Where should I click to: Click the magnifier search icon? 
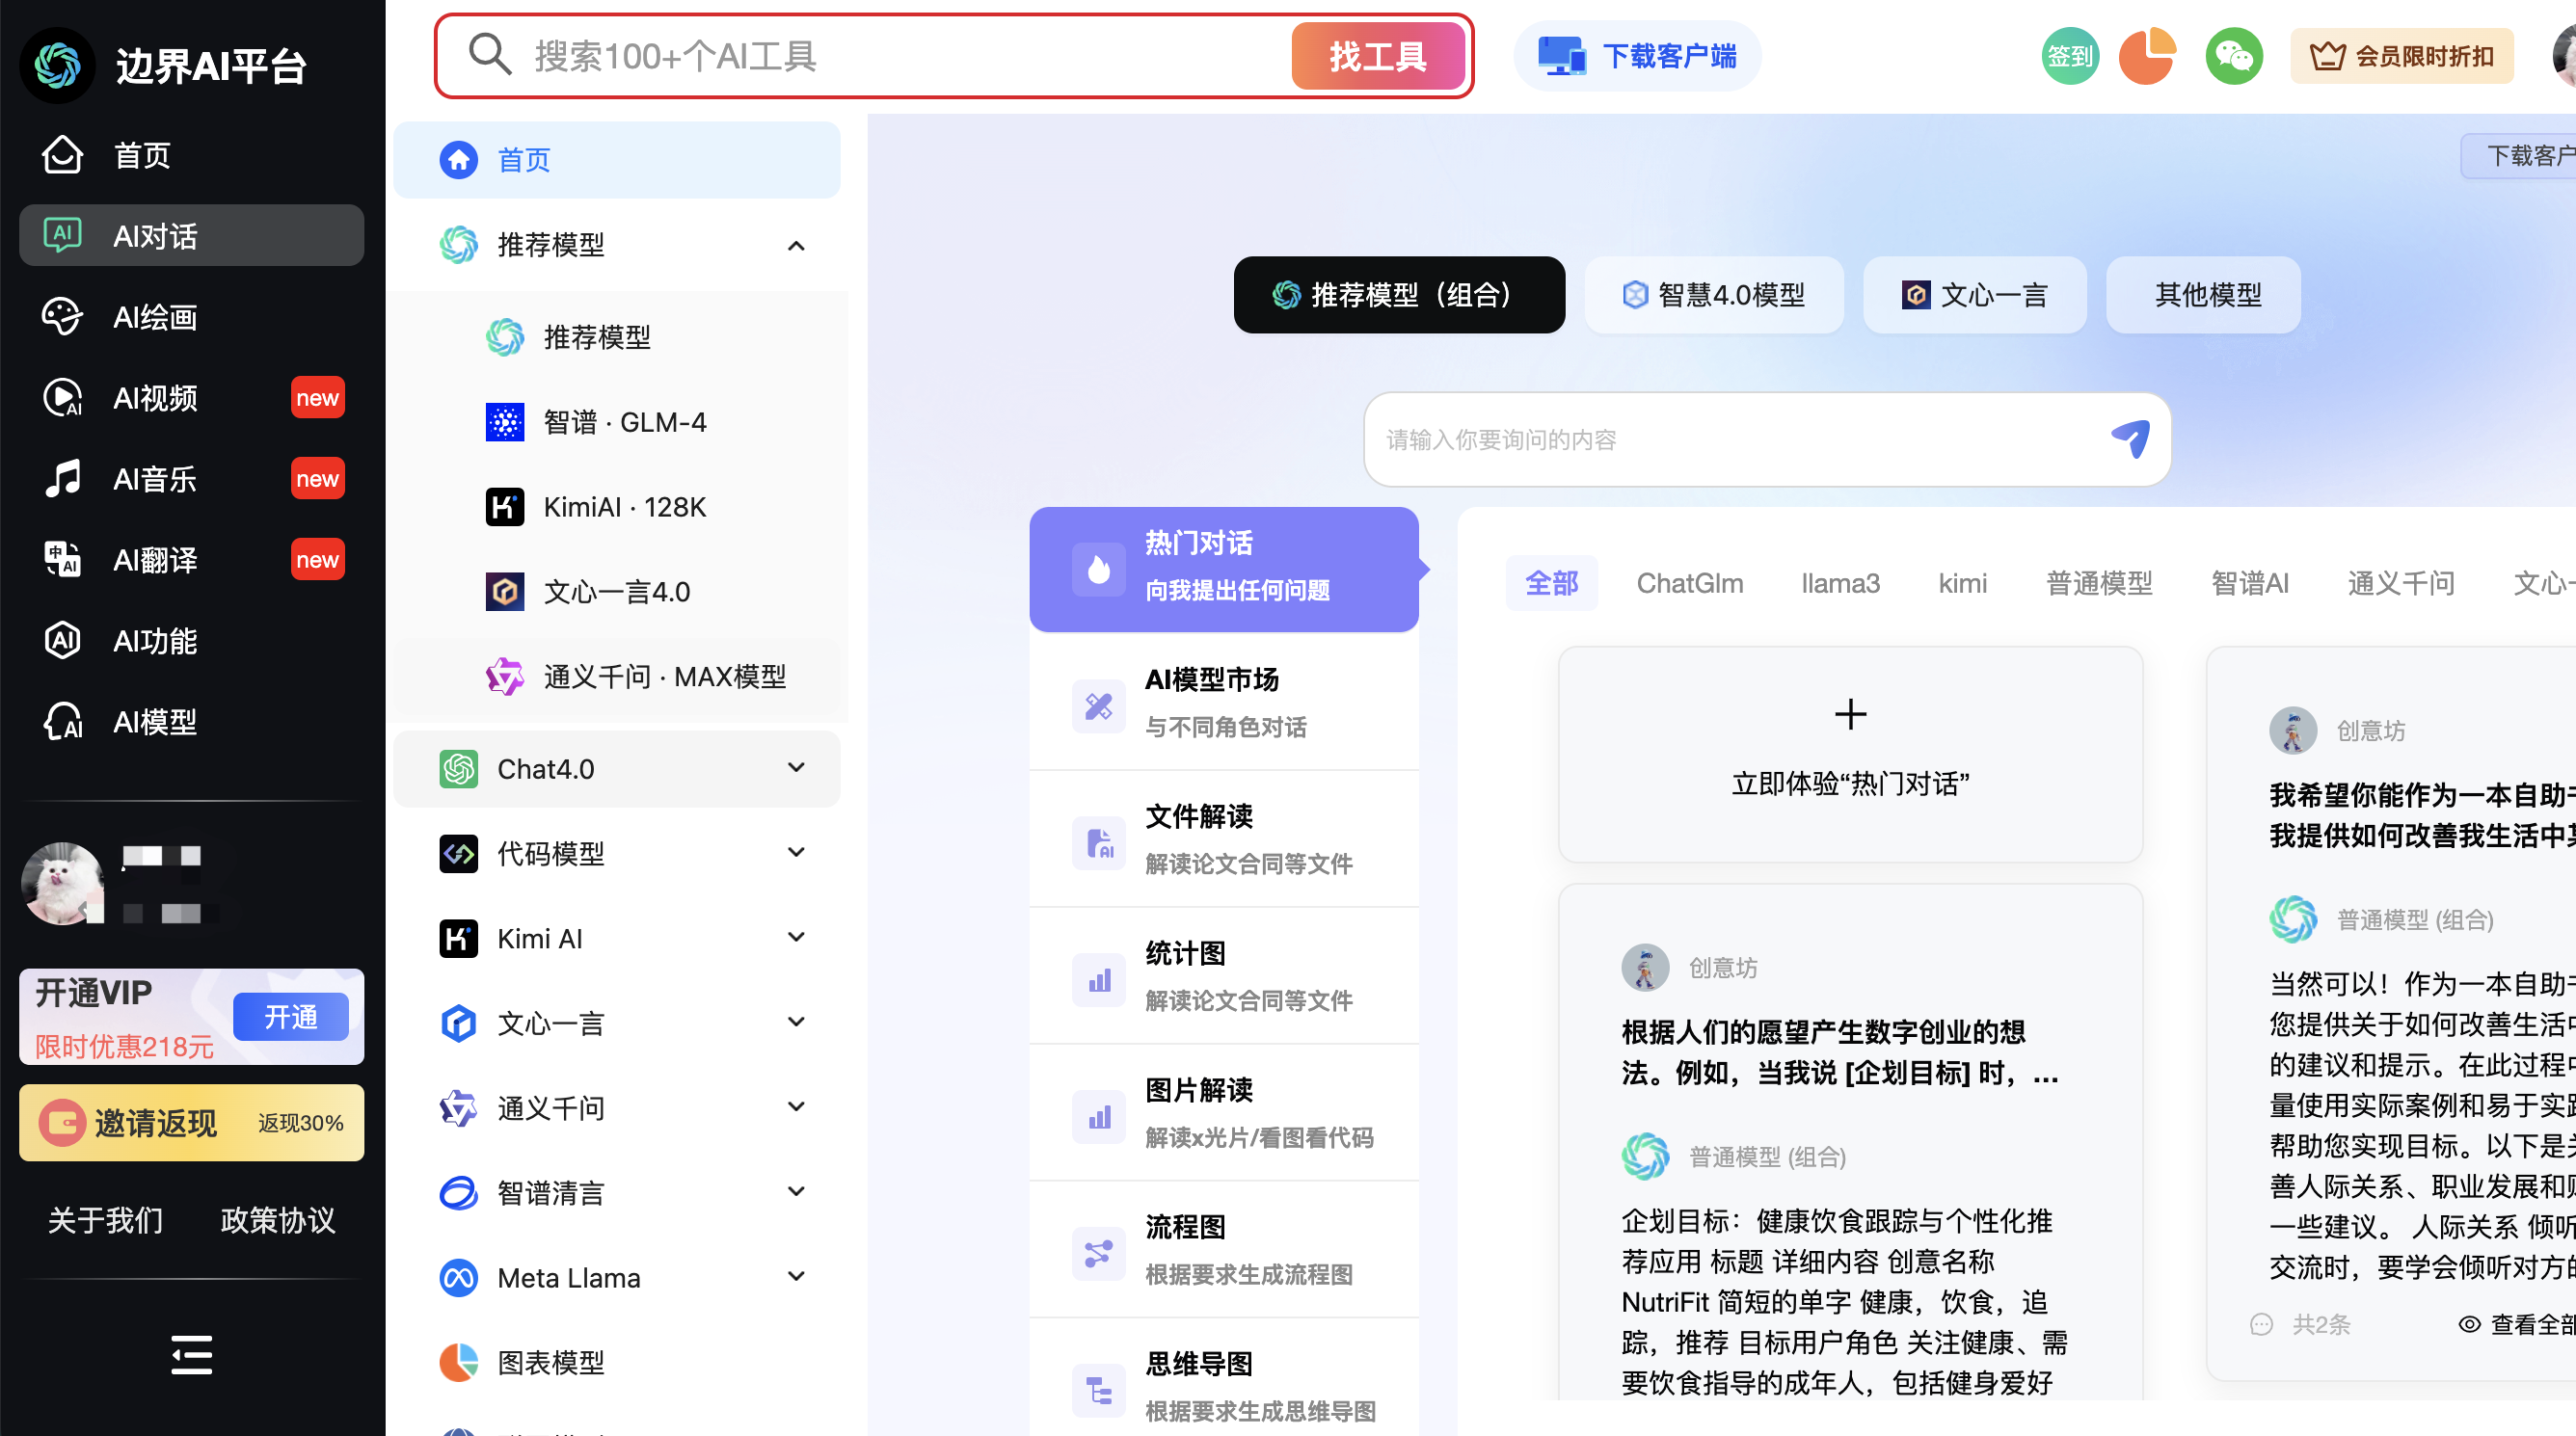(490, 55)
